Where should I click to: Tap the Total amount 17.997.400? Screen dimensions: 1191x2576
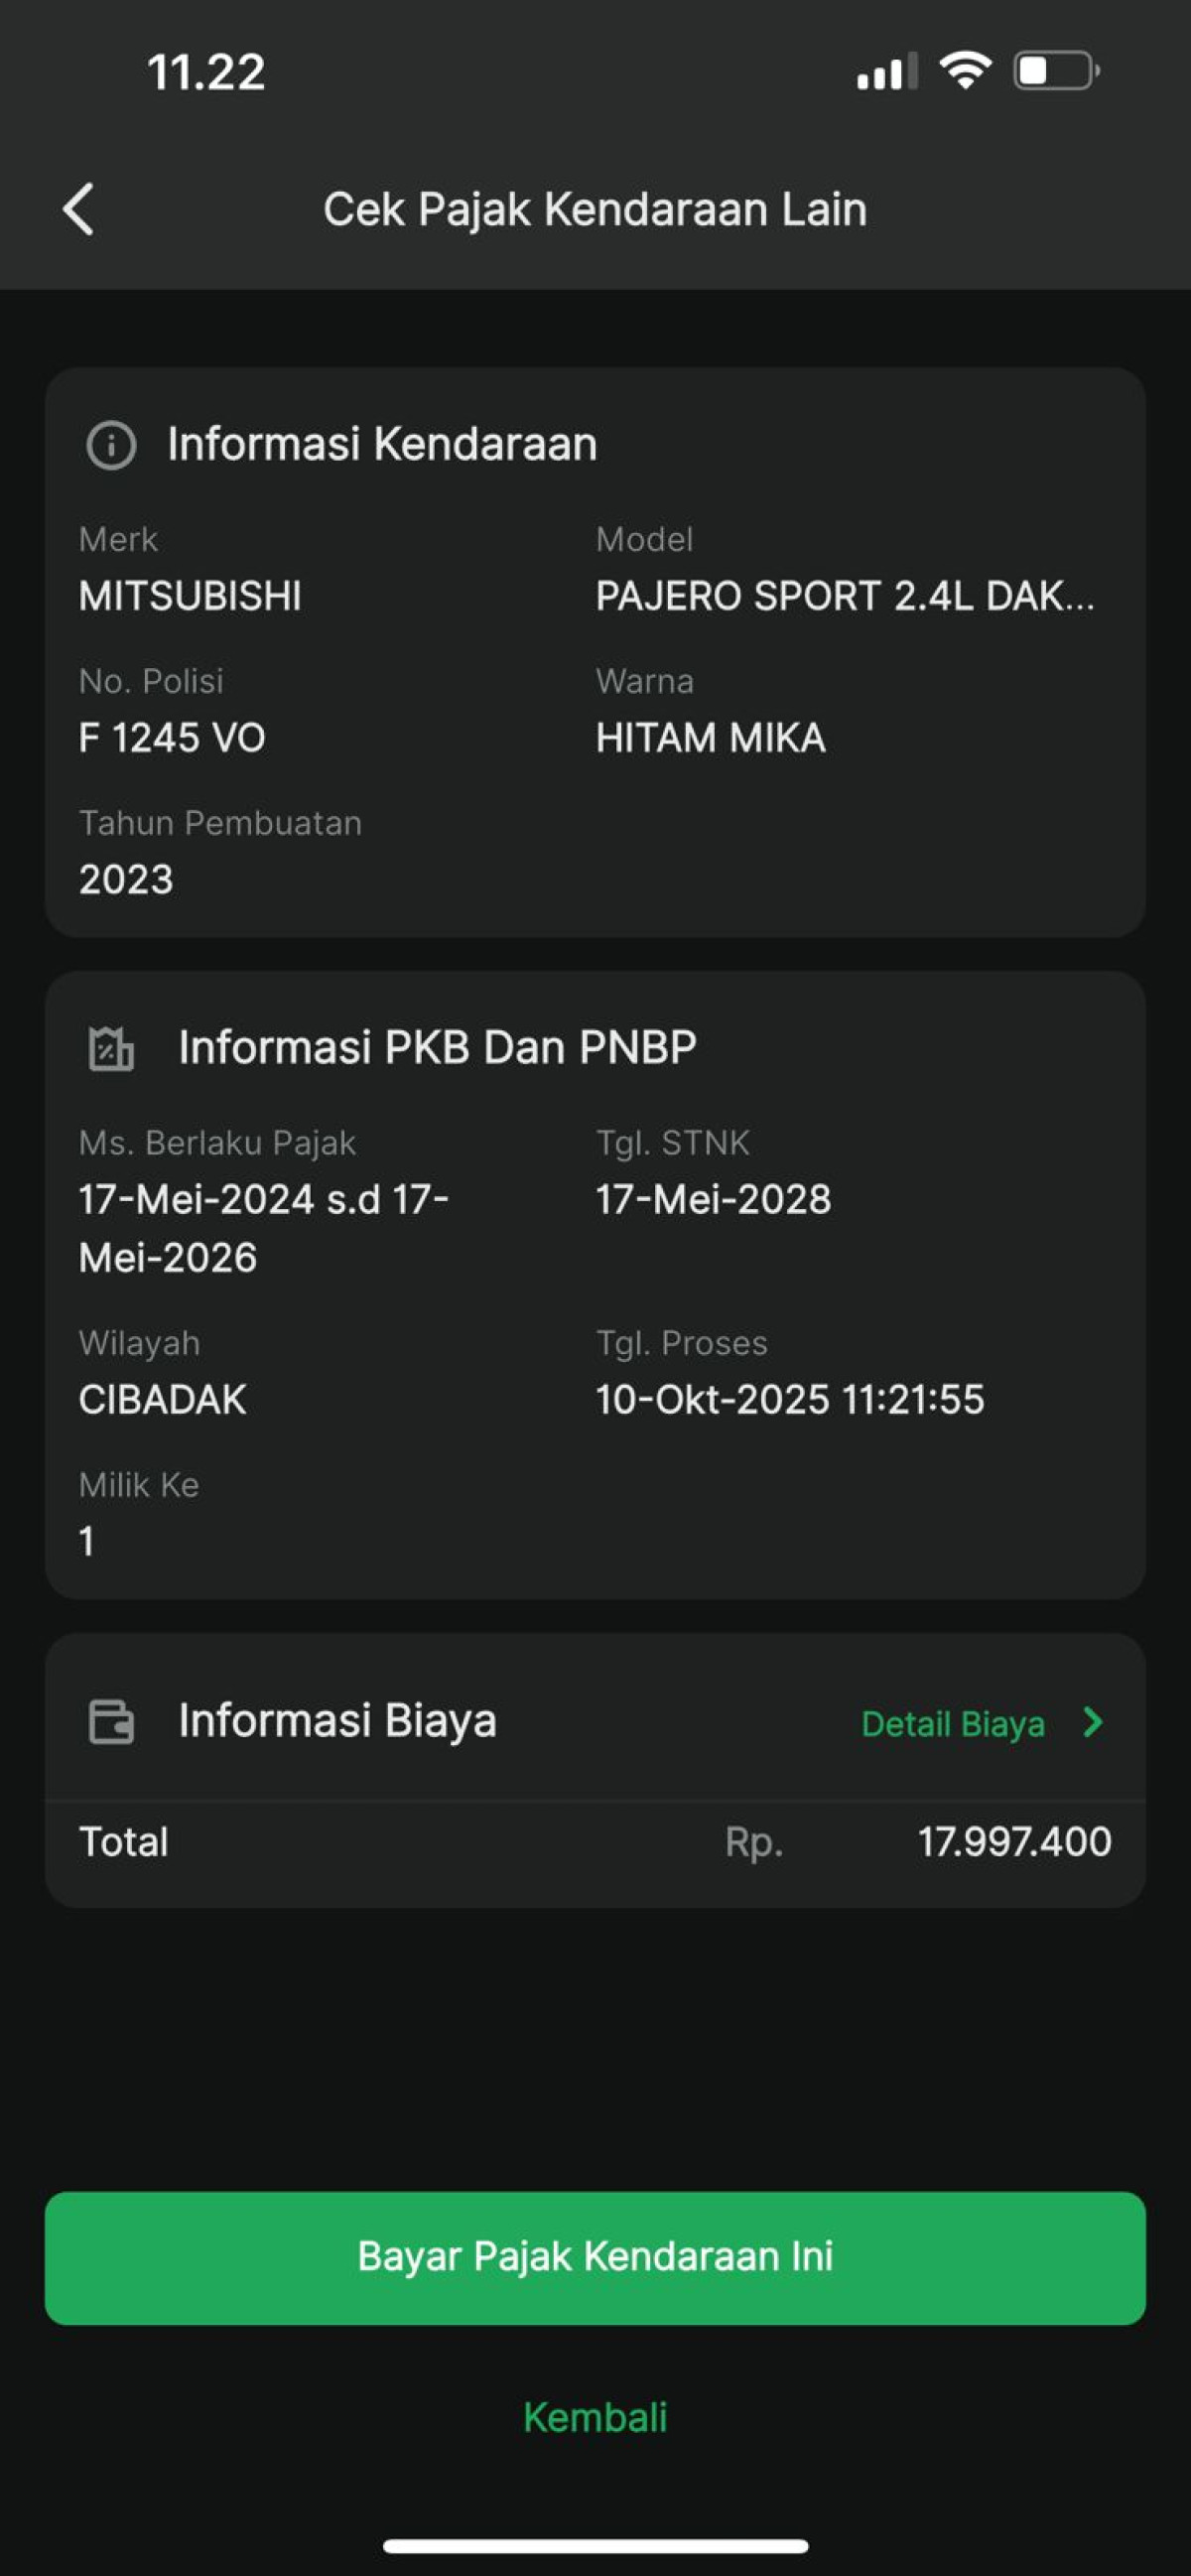point(1014,1841)
